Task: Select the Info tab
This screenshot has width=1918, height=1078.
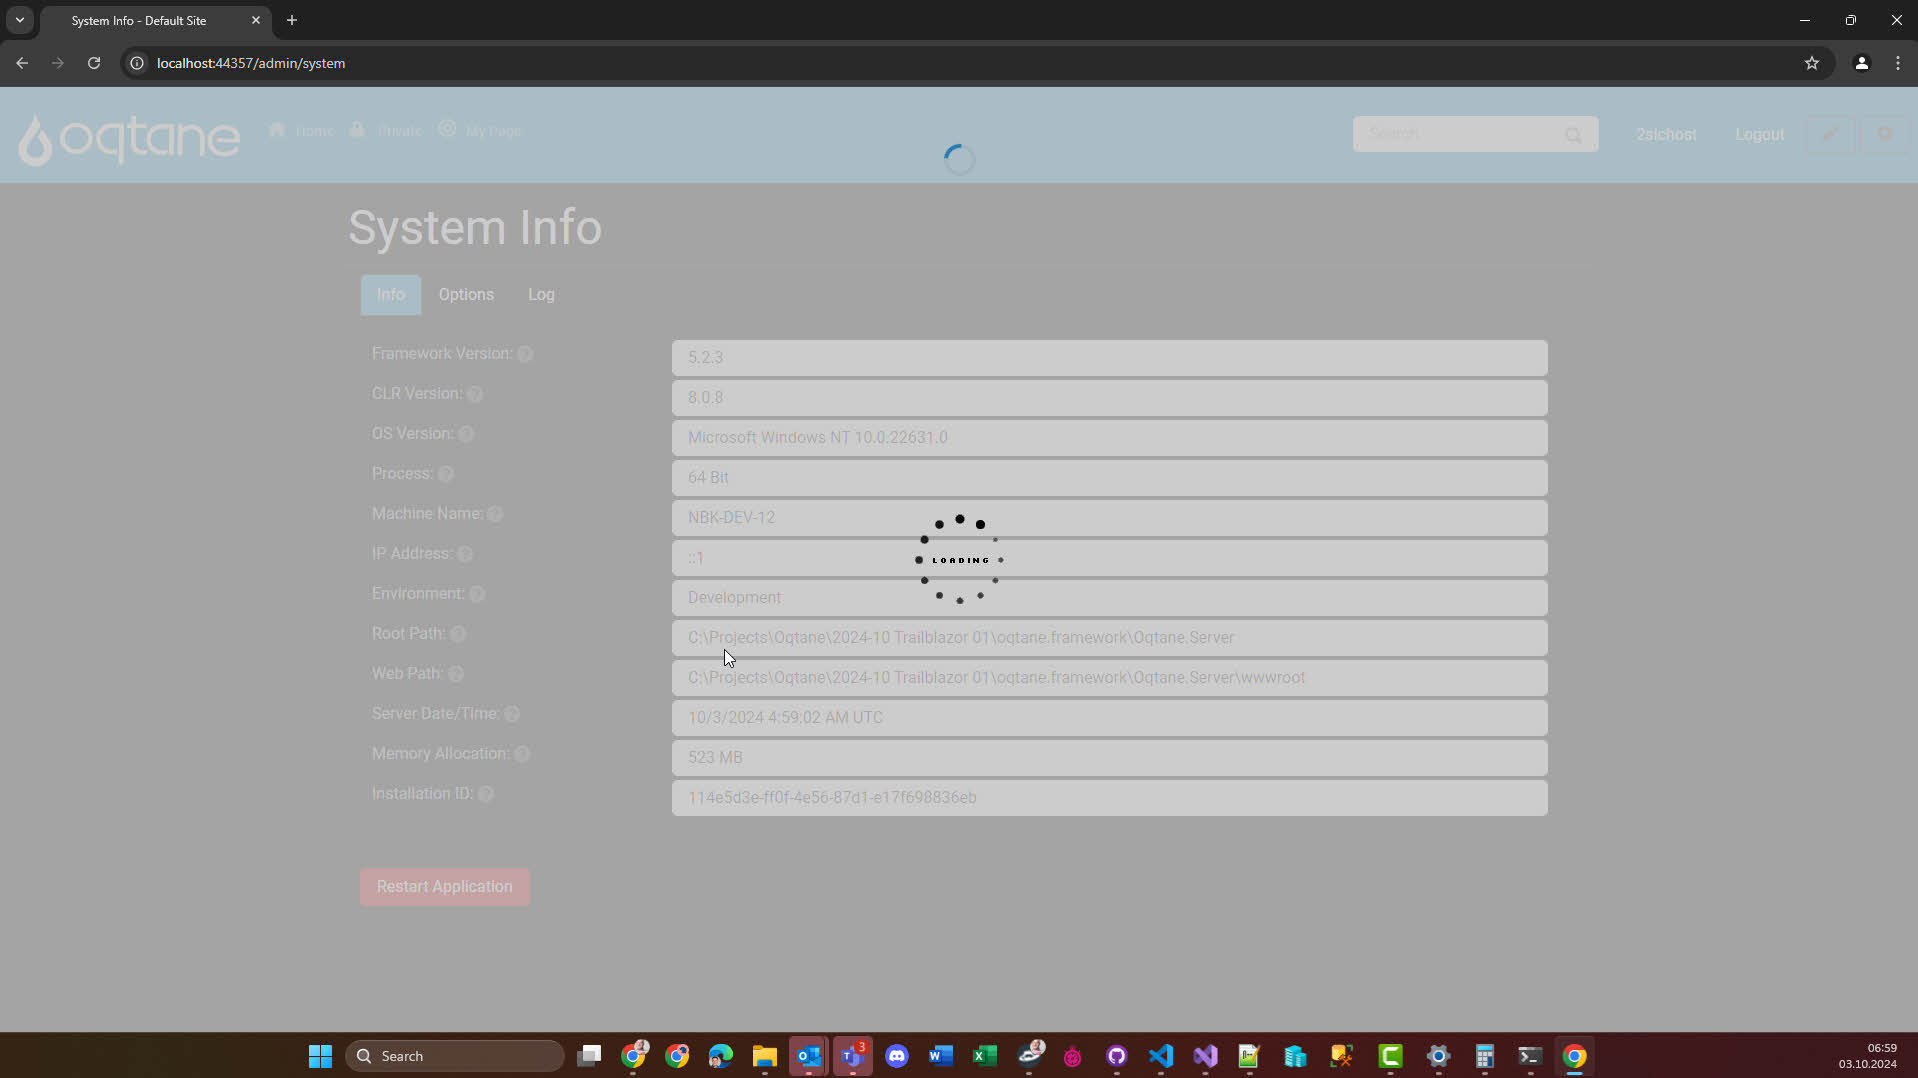Action: point(390,295)
